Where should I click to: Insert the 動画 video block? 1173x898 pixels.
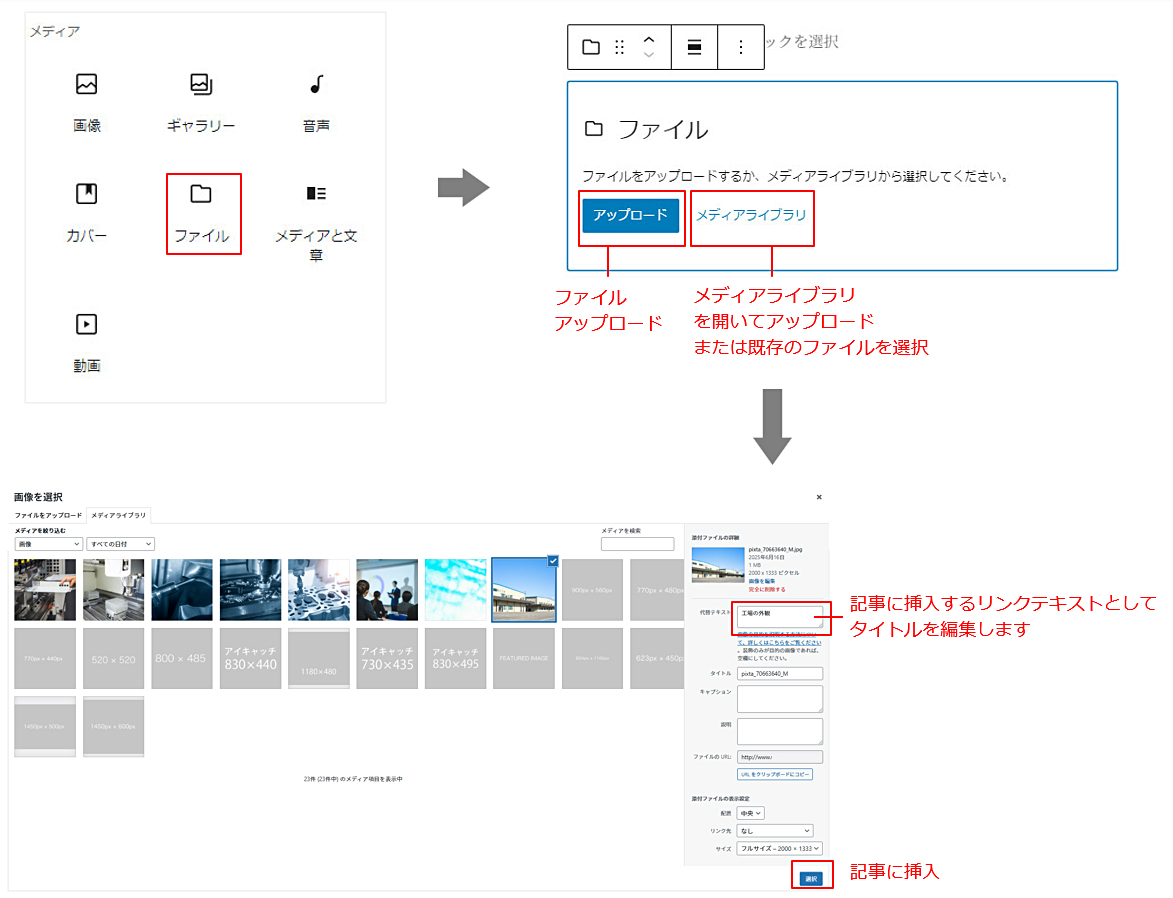pos(86,343)
